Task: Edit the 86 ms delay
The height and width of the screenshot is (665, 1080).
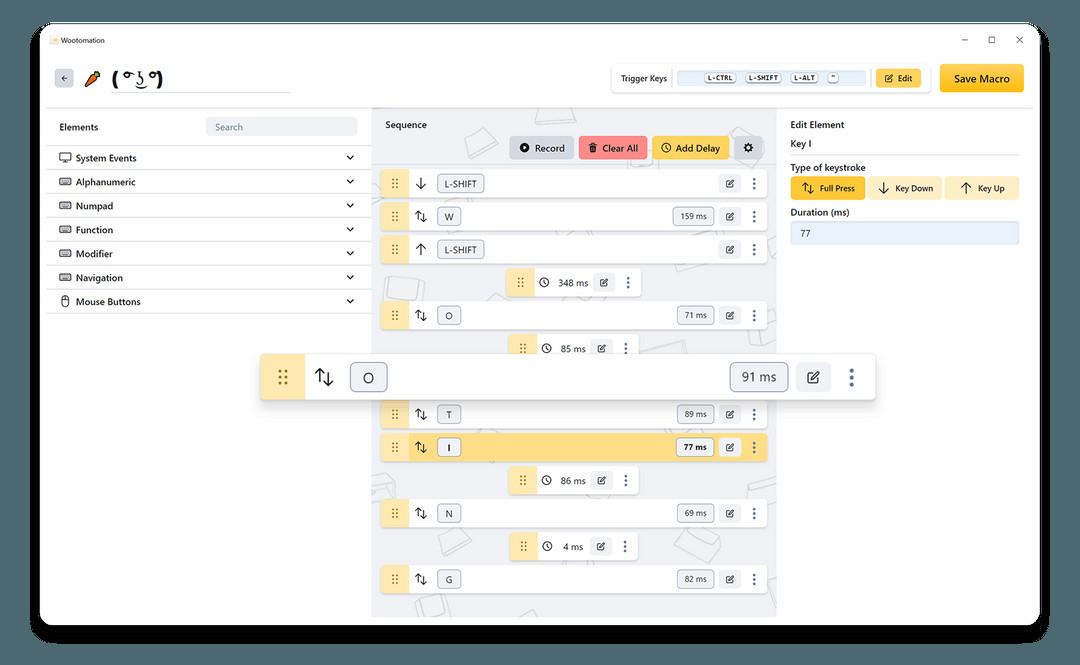Action: click(x=601, y=480)
